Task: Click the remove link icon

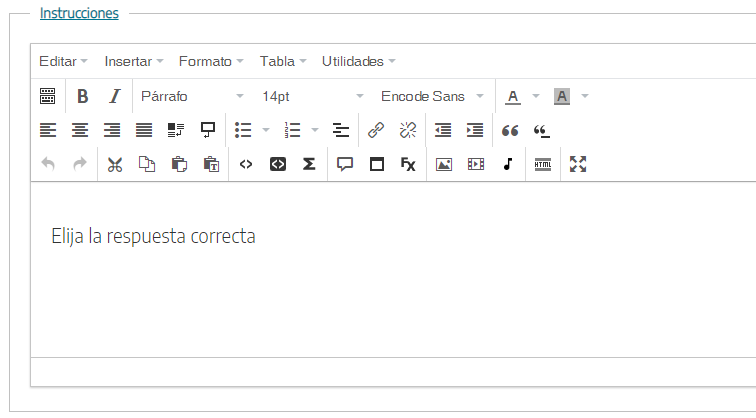Action: (407, 130)
